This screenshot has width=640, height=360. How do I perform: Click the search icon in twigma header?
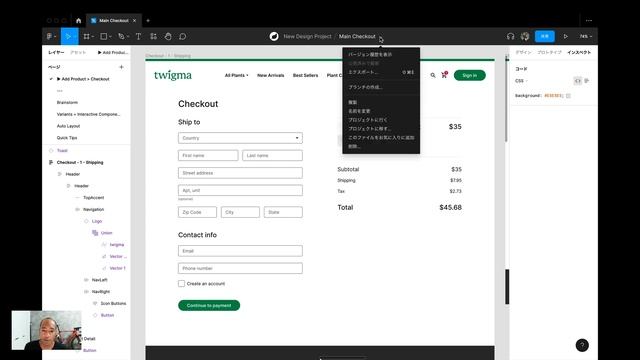433,75
